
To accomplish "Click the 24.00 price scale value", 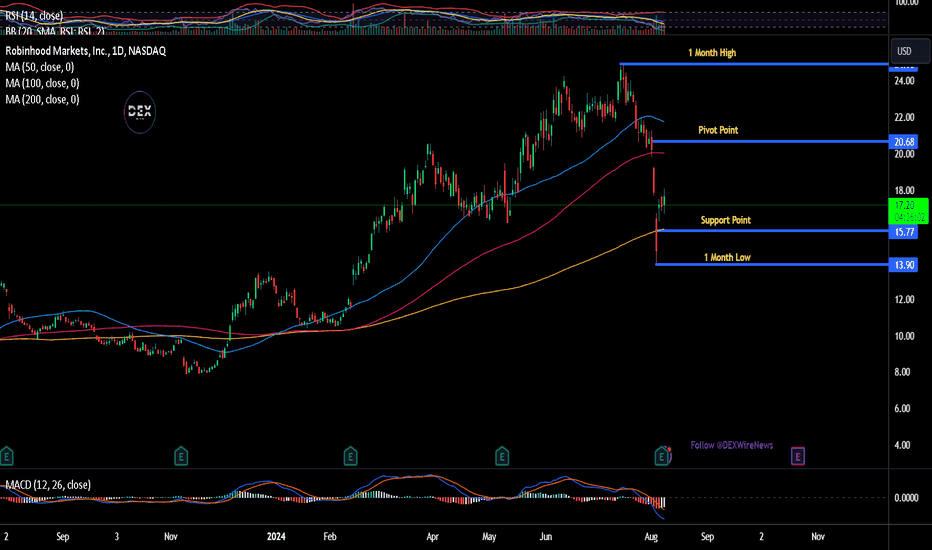I will point(904,81).
